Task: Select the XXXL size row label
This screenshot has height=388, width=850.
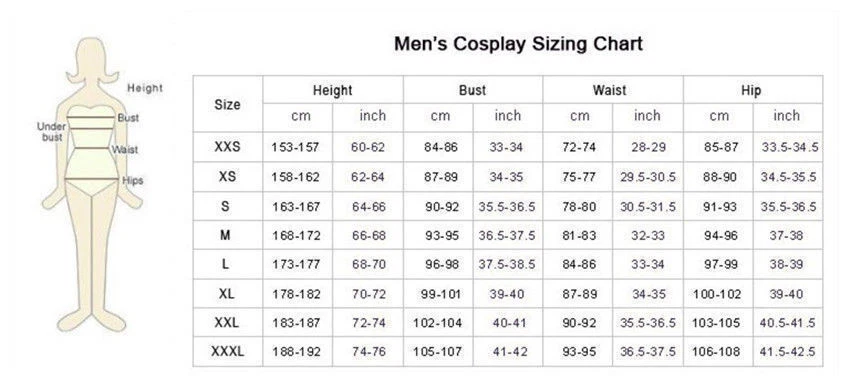Action: click(227, 352)
